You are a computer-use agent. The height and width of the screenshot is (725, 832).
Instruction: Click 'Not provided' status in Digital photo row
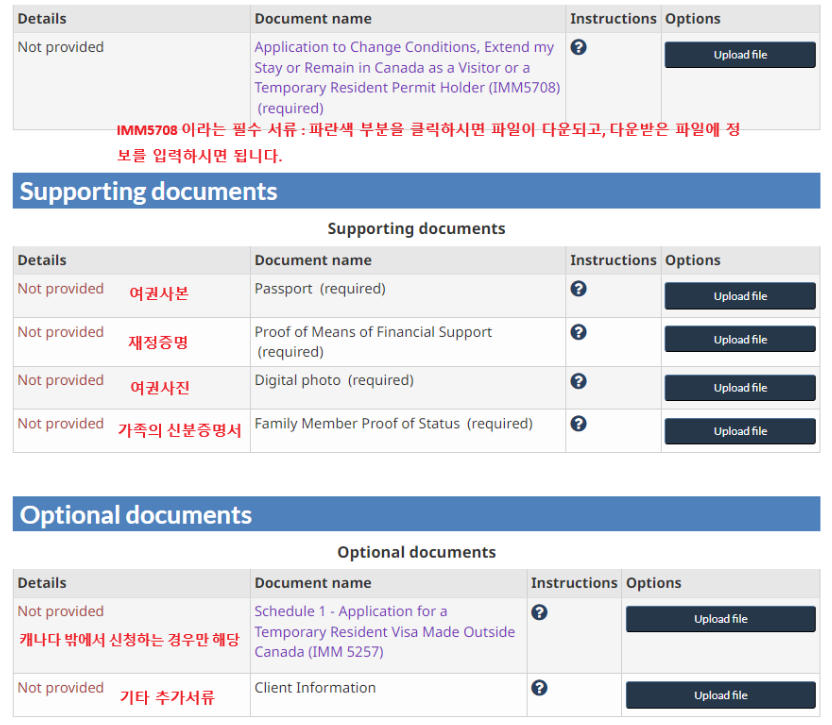(x=60, y=380)
